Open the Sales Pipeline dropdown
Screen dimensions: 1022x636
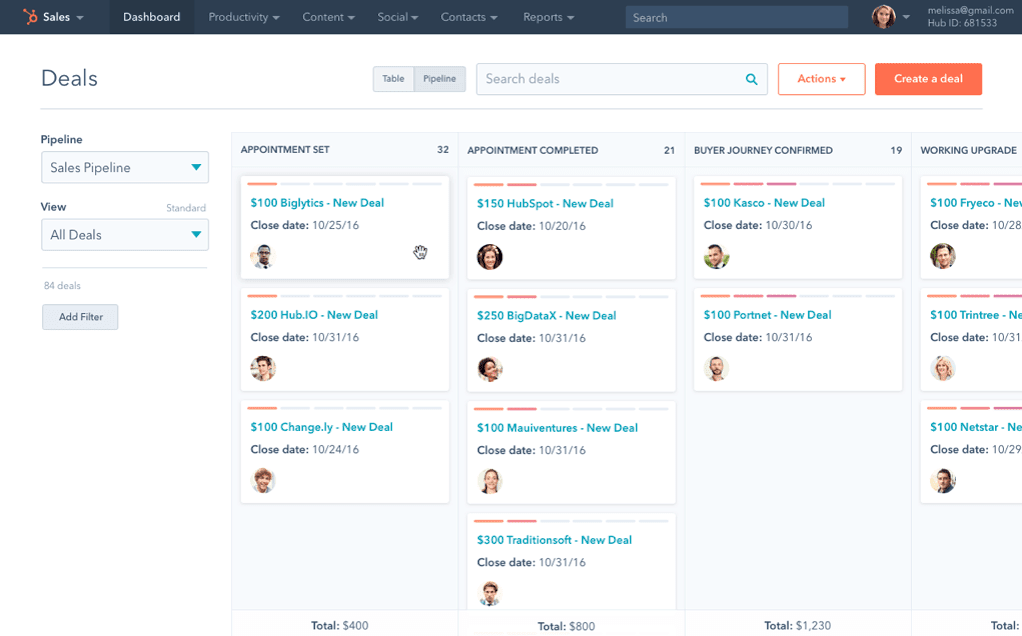(x=125, y=167)
